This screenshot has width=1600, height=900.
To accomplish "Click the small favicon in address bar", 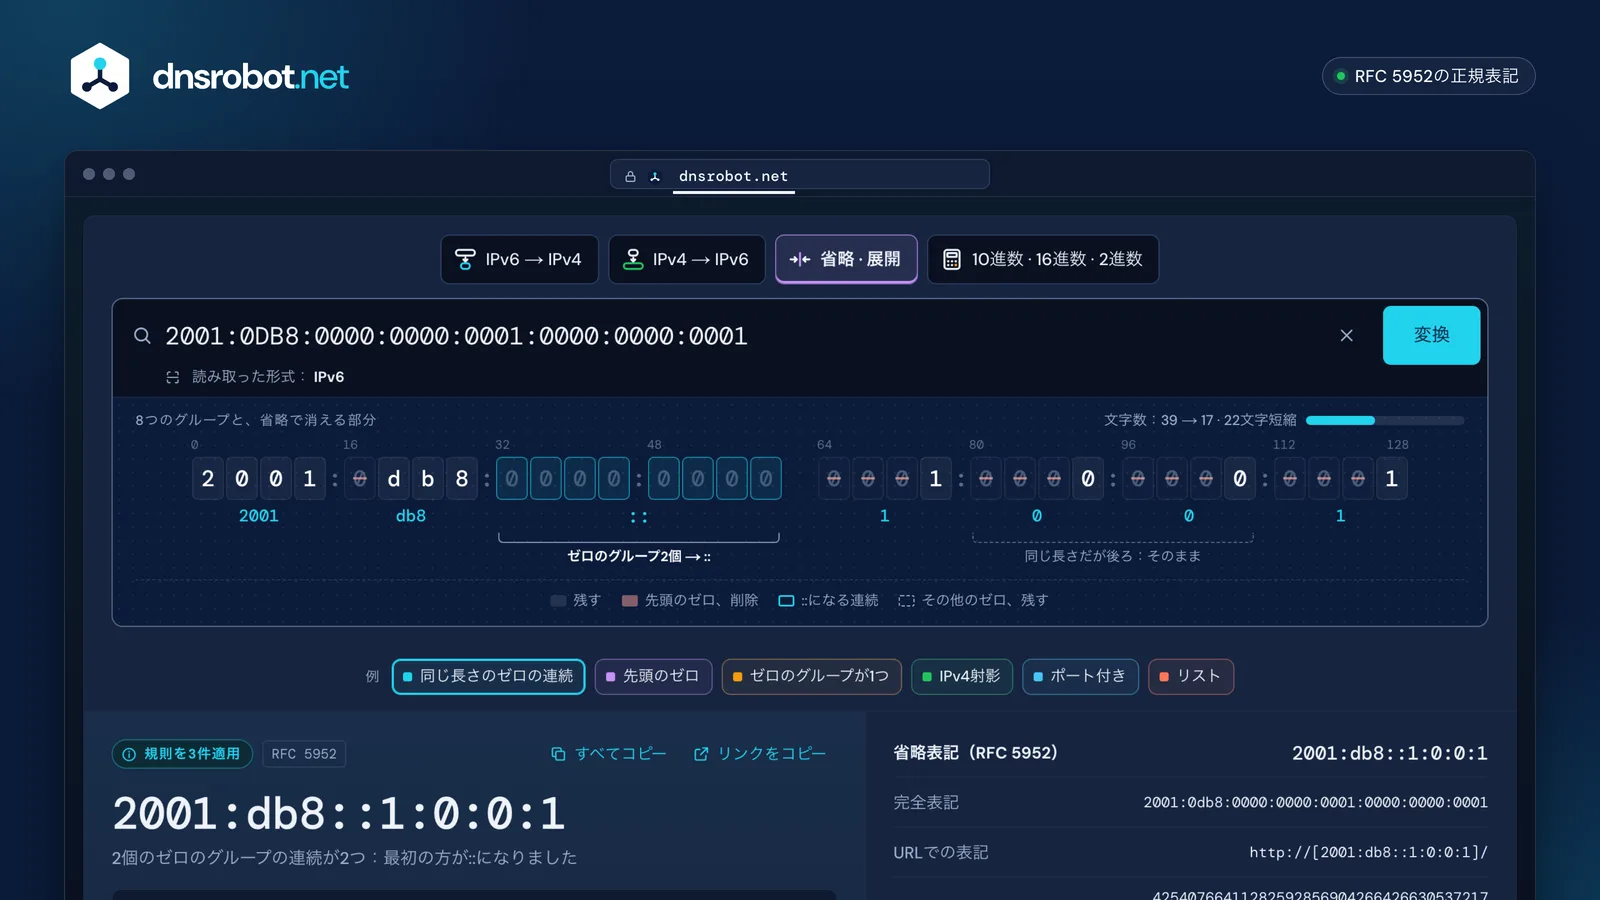I will (655, 176).
